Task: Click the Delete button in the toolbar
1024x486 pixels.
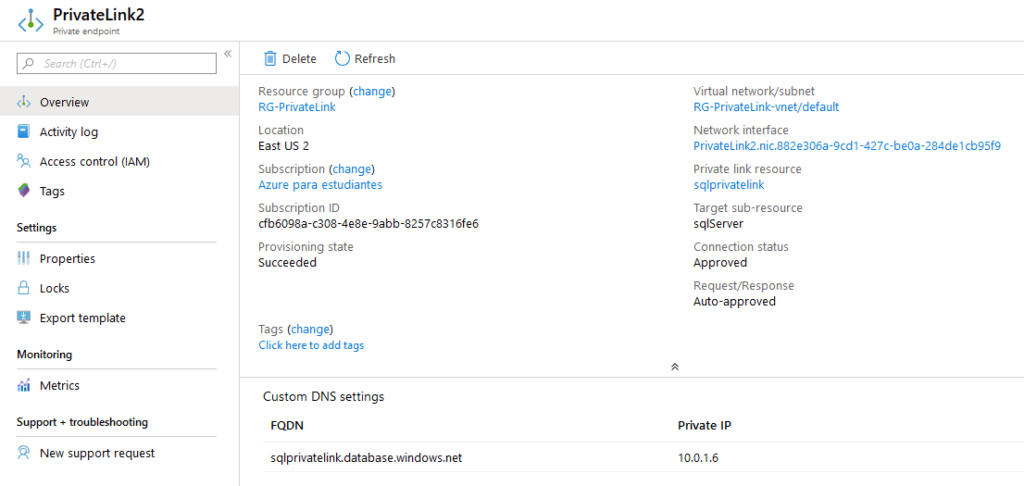Action: [x=290, y=59]
